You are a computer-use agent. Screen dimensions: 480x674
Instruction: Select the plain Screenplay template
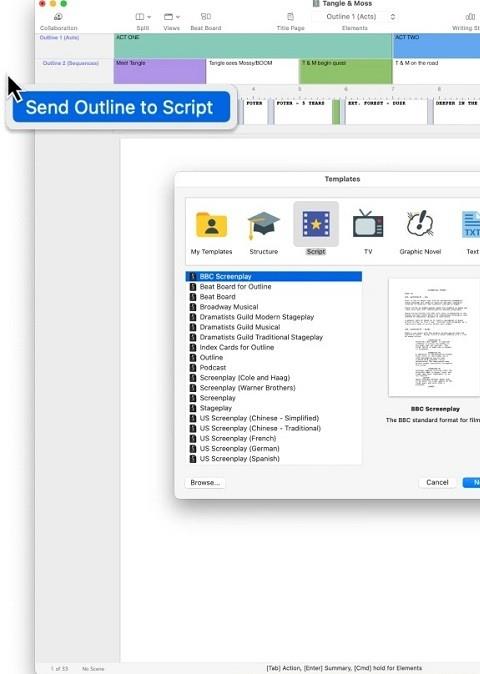click(x=274, y=398)
